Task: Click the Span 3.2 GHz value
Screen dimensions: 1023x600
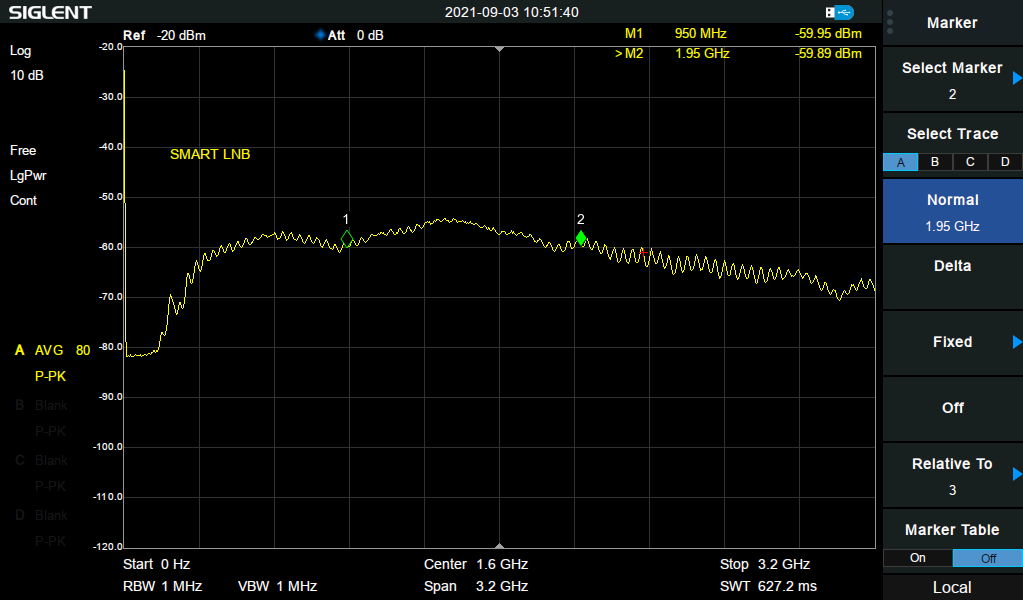Action: pos(476,586)
